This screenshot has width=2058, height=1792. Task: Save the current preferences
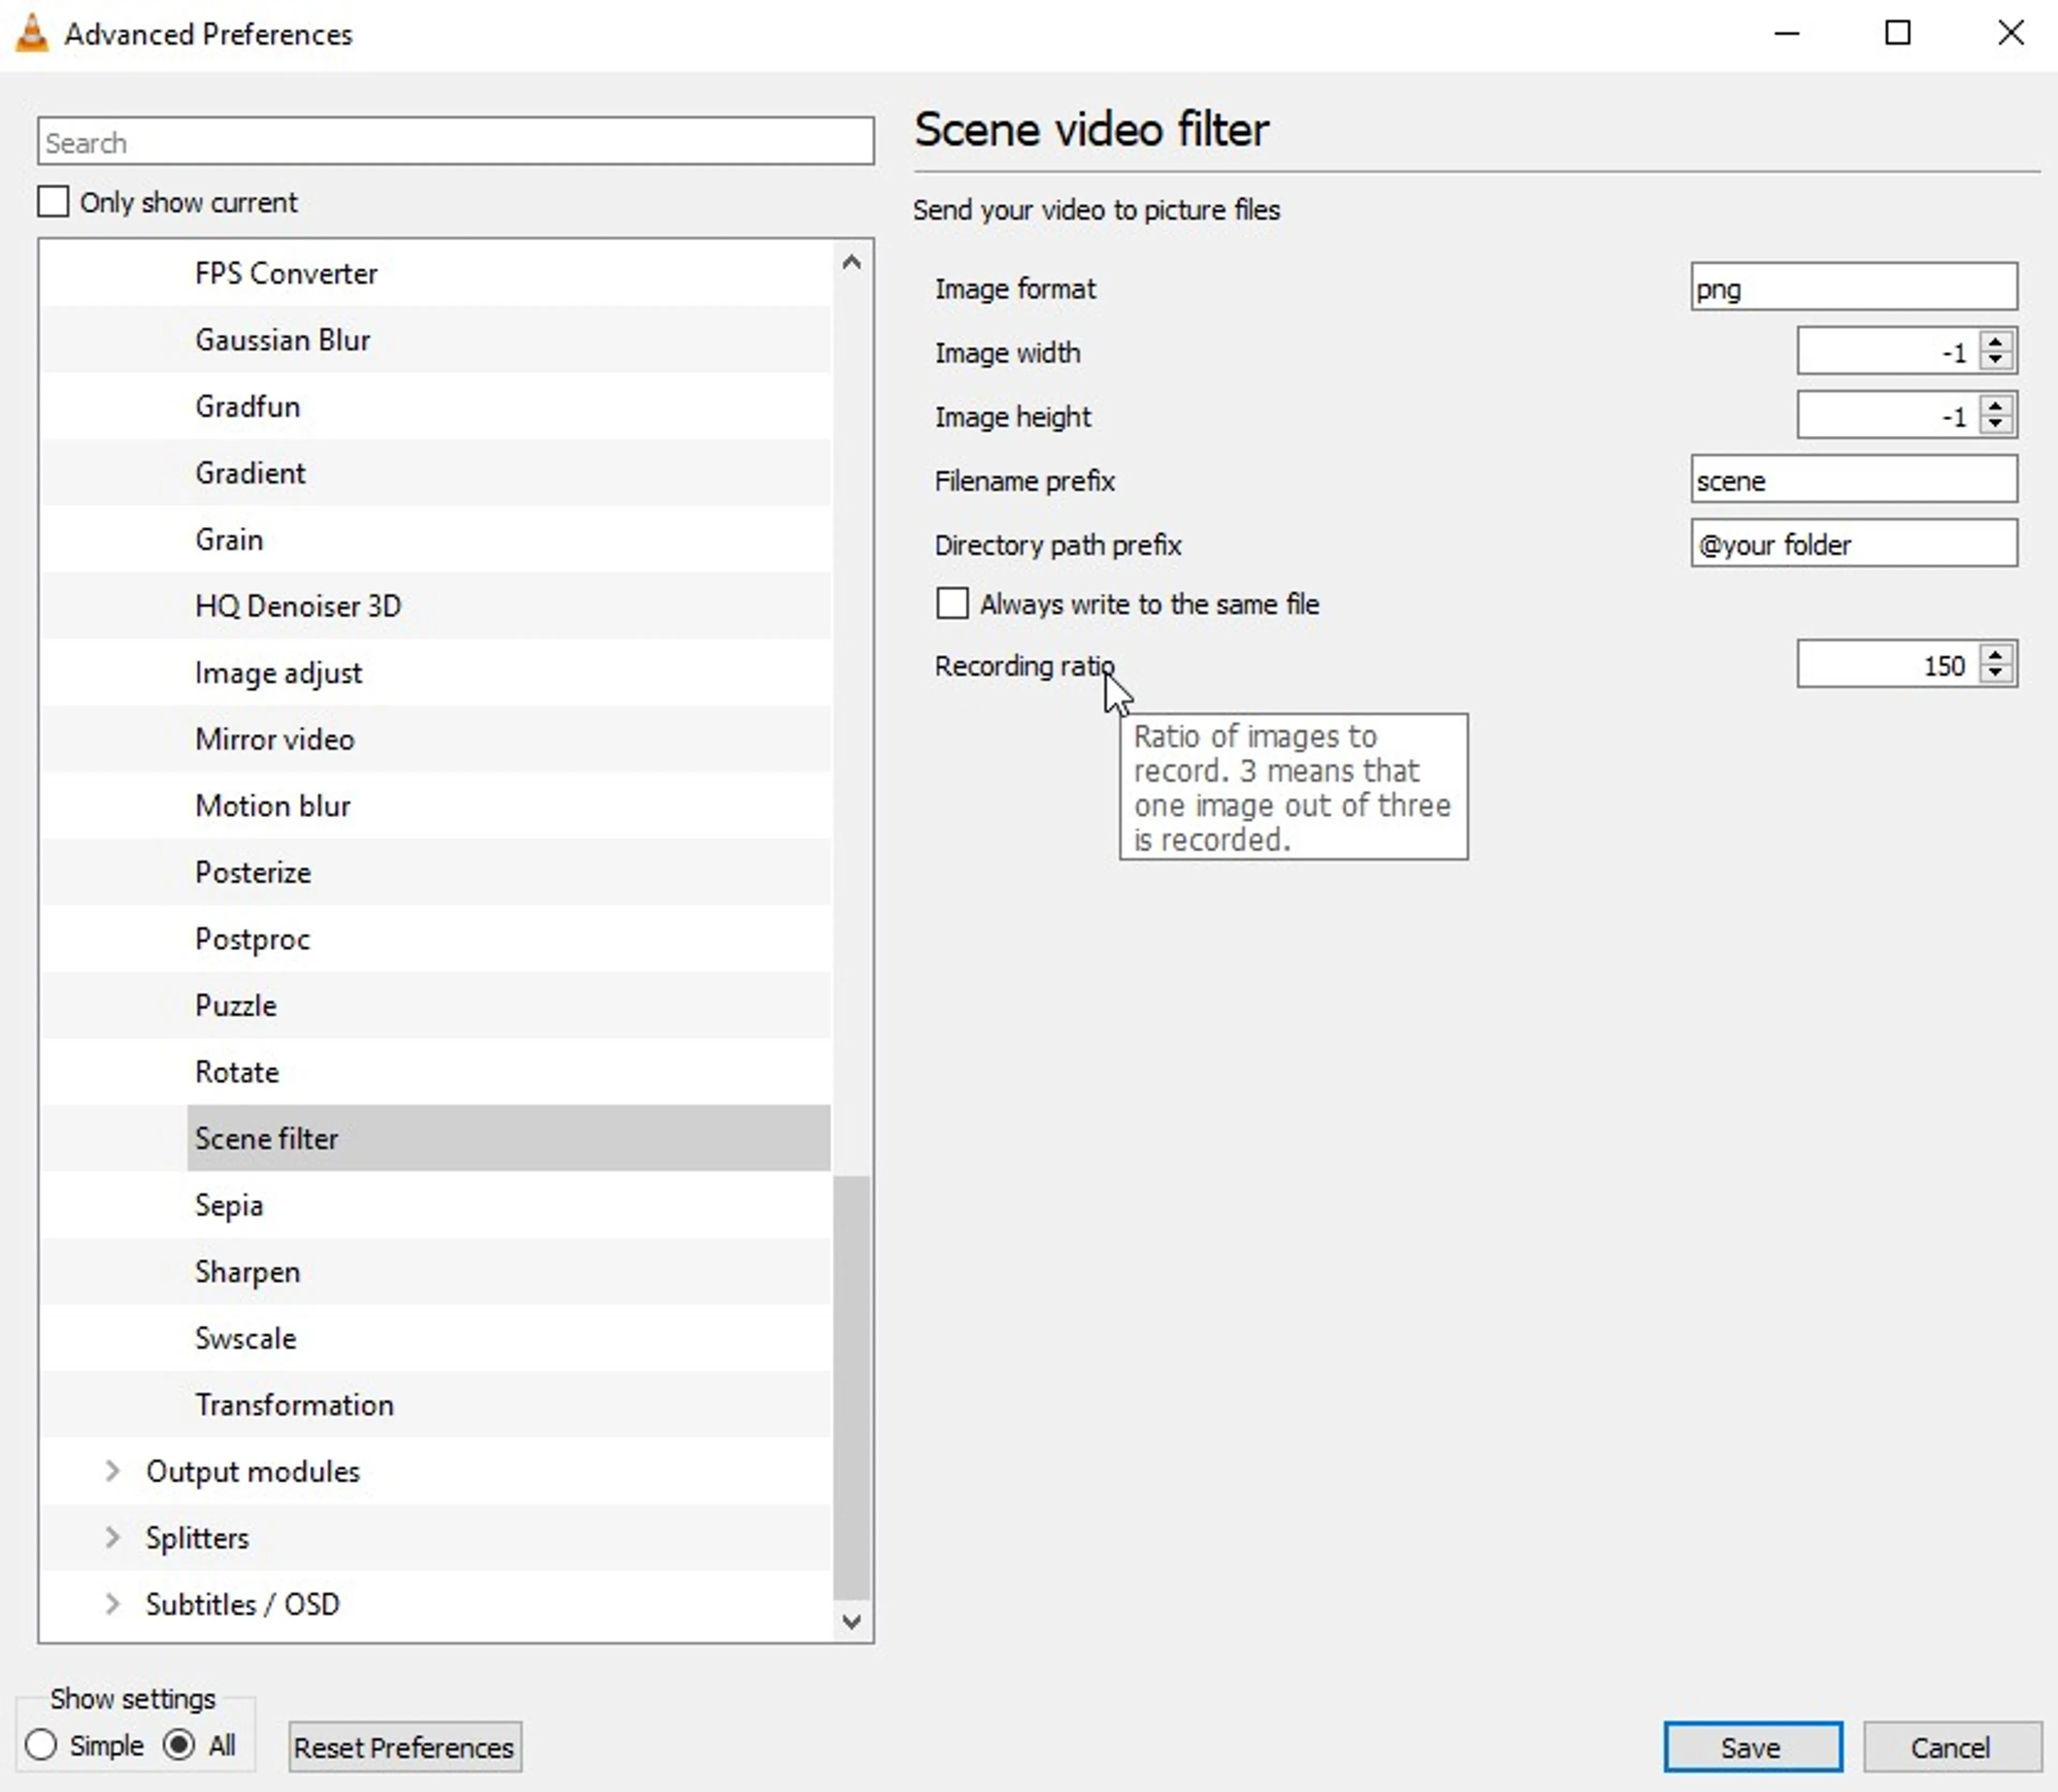pyautogui.click(x=1753, y=1746)
